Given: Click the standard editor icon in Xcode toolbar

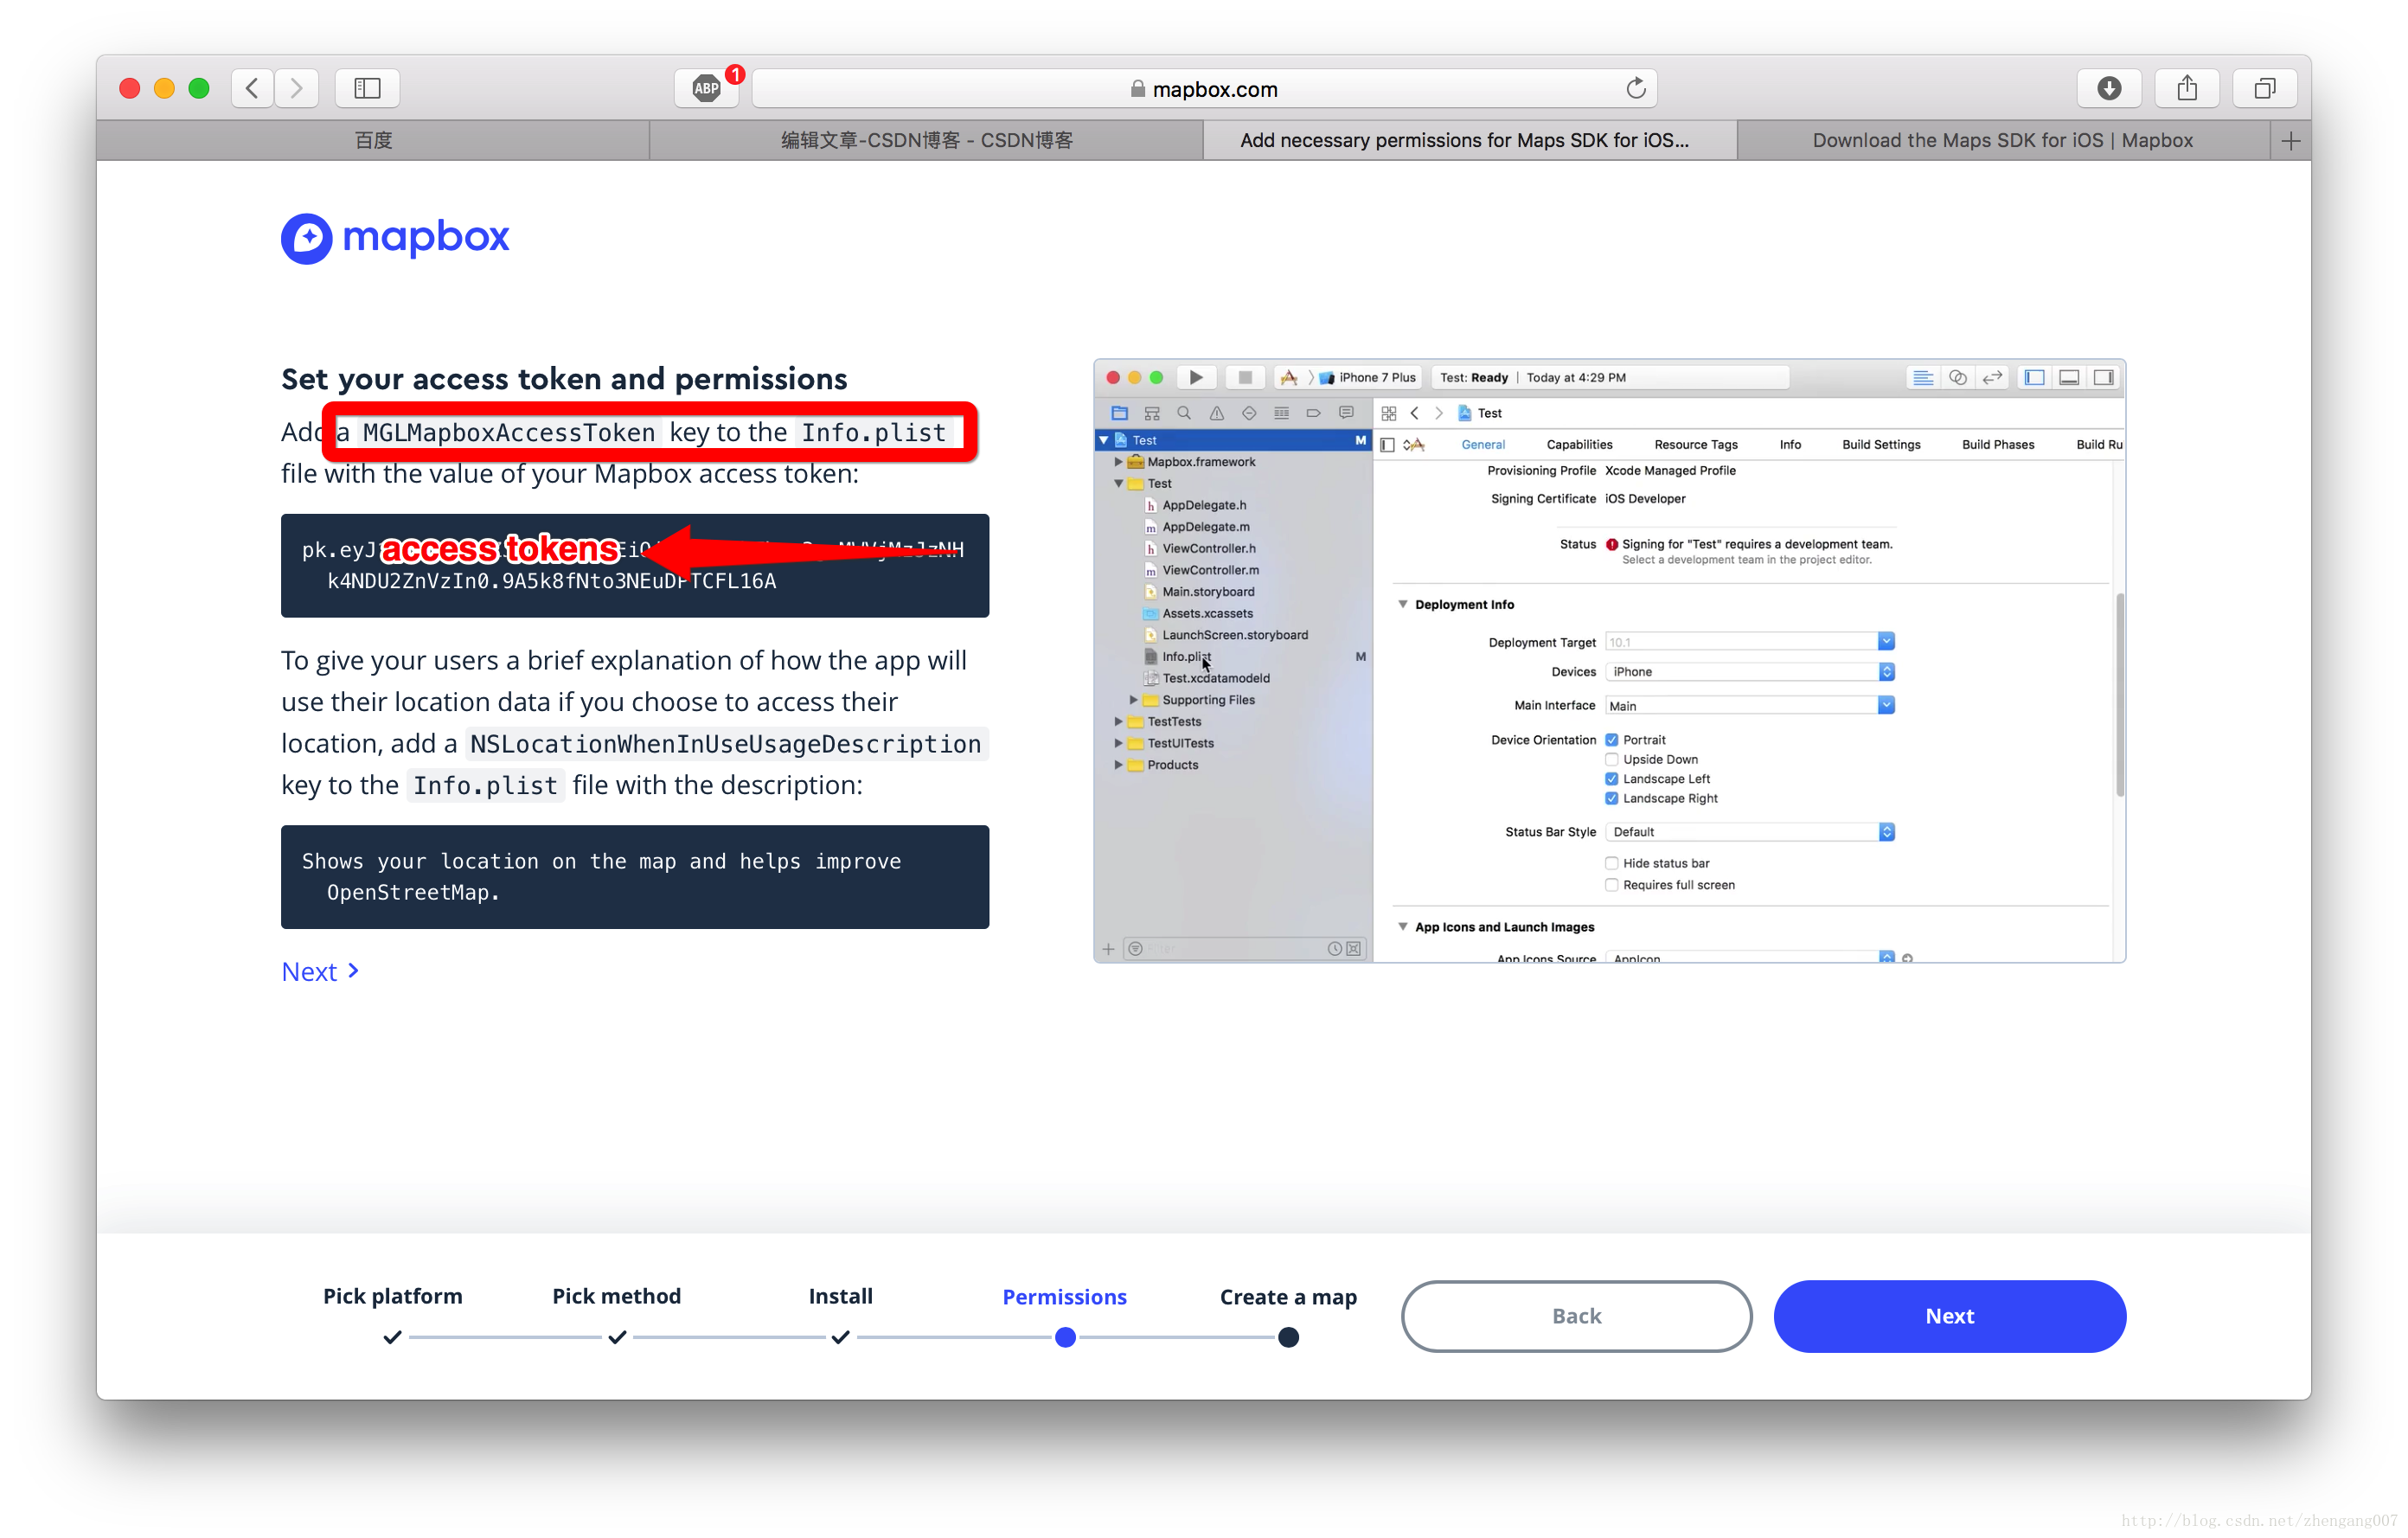Looking at the screenshot, I should 1922,377.
